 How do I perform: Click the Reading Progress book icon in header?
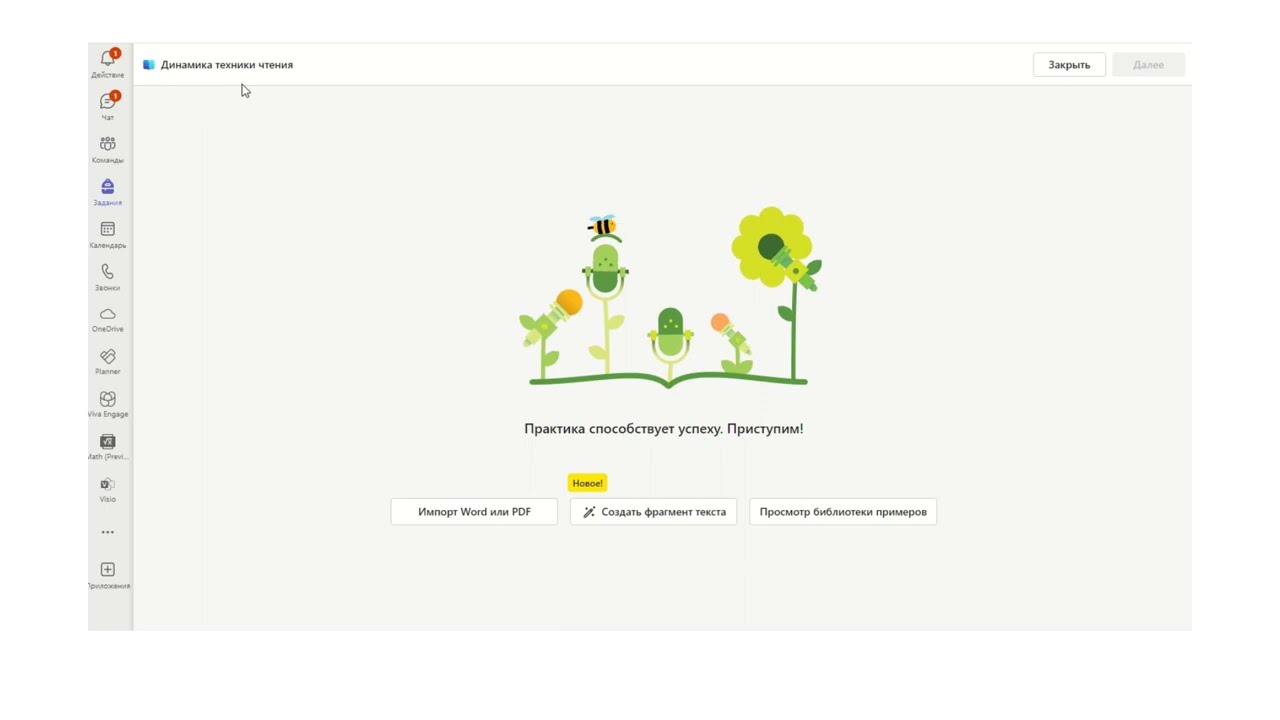pos(149,65)
